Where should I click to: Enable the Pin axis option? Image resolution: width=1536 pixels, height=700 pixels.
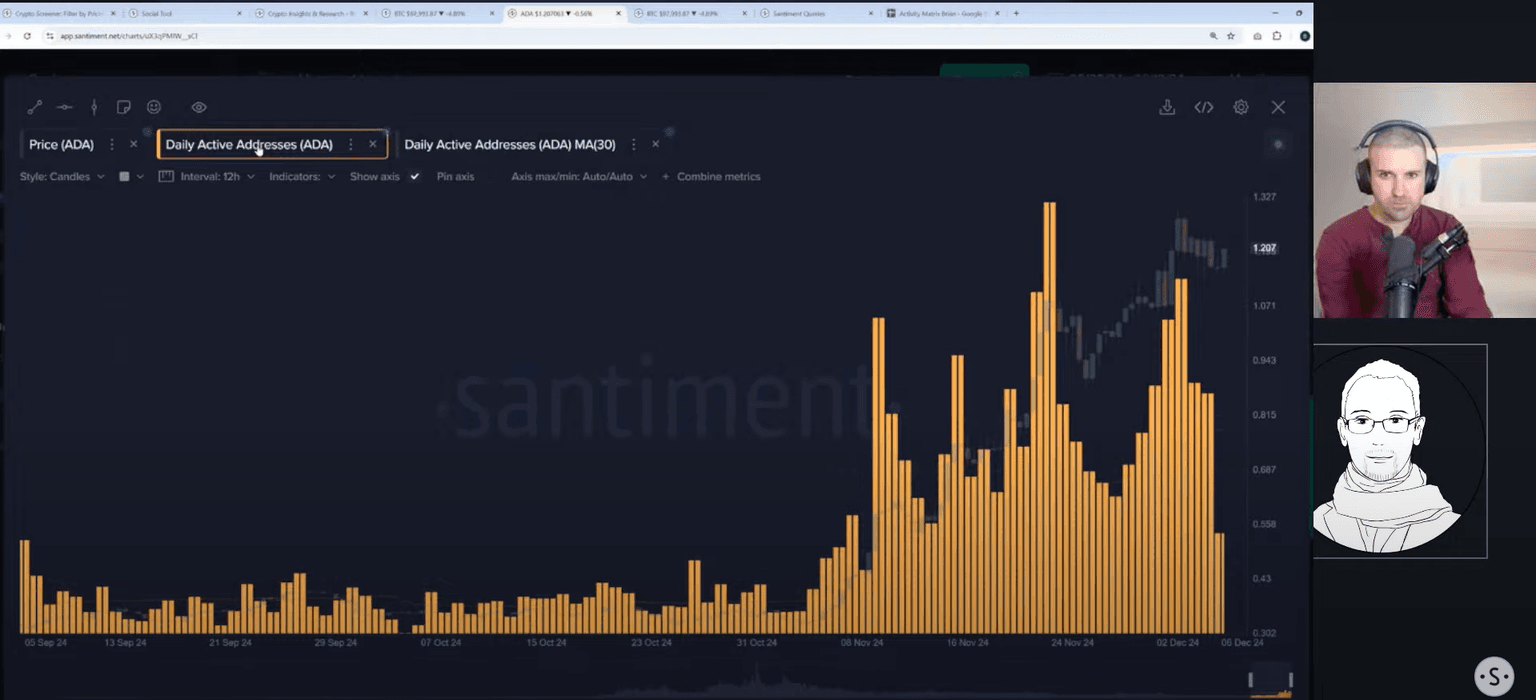click(455, 176)
